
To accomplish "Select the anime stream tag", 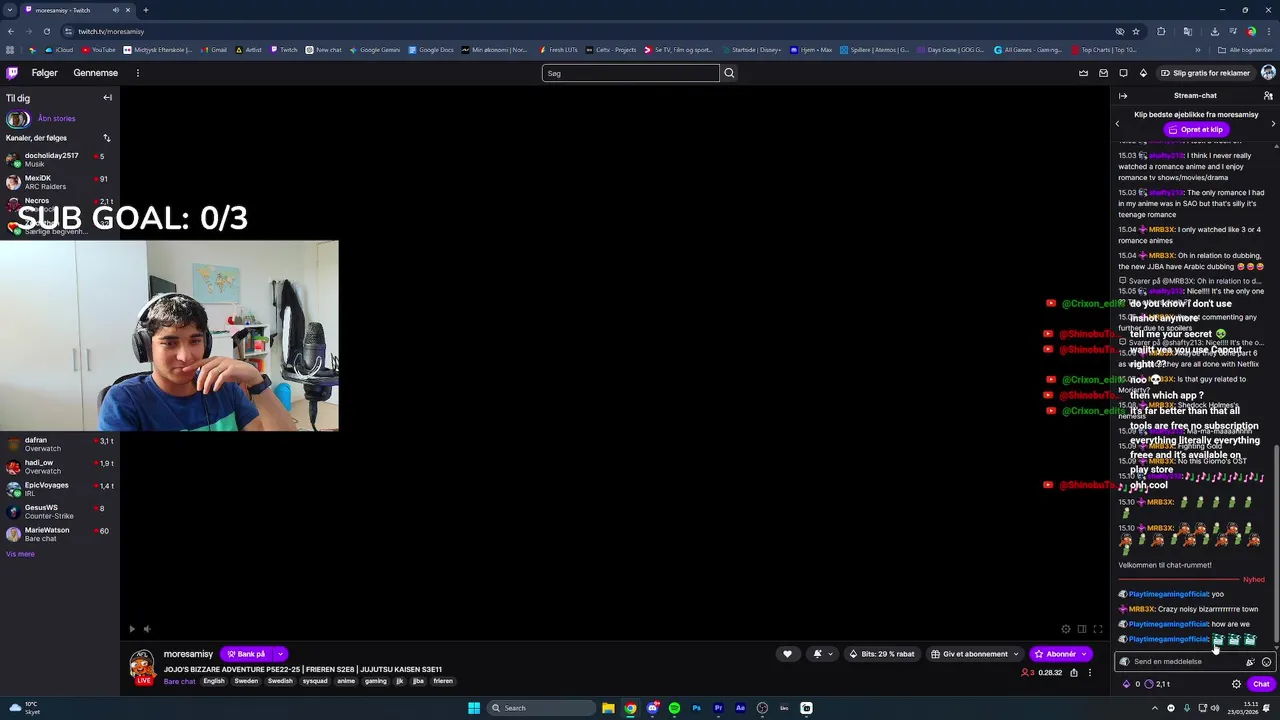I will pyautogui.click(x=346, y=682).
